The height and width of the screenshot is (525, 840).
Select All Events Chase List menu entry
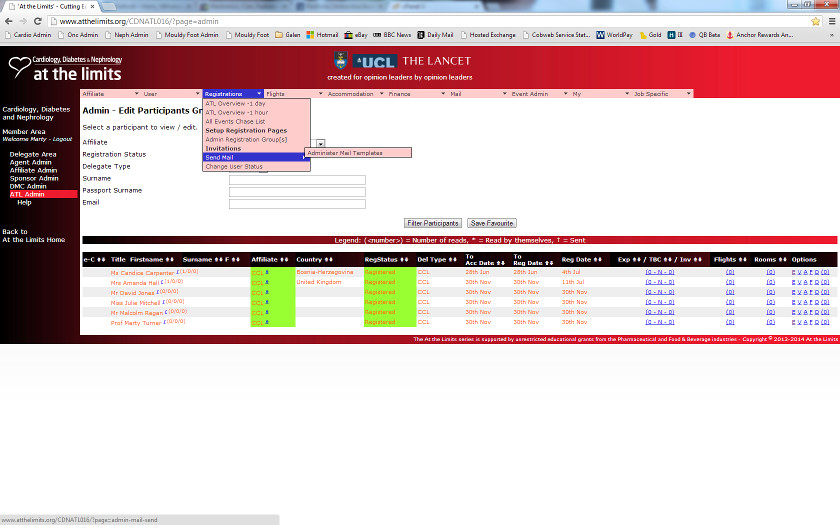click(257, 122)
